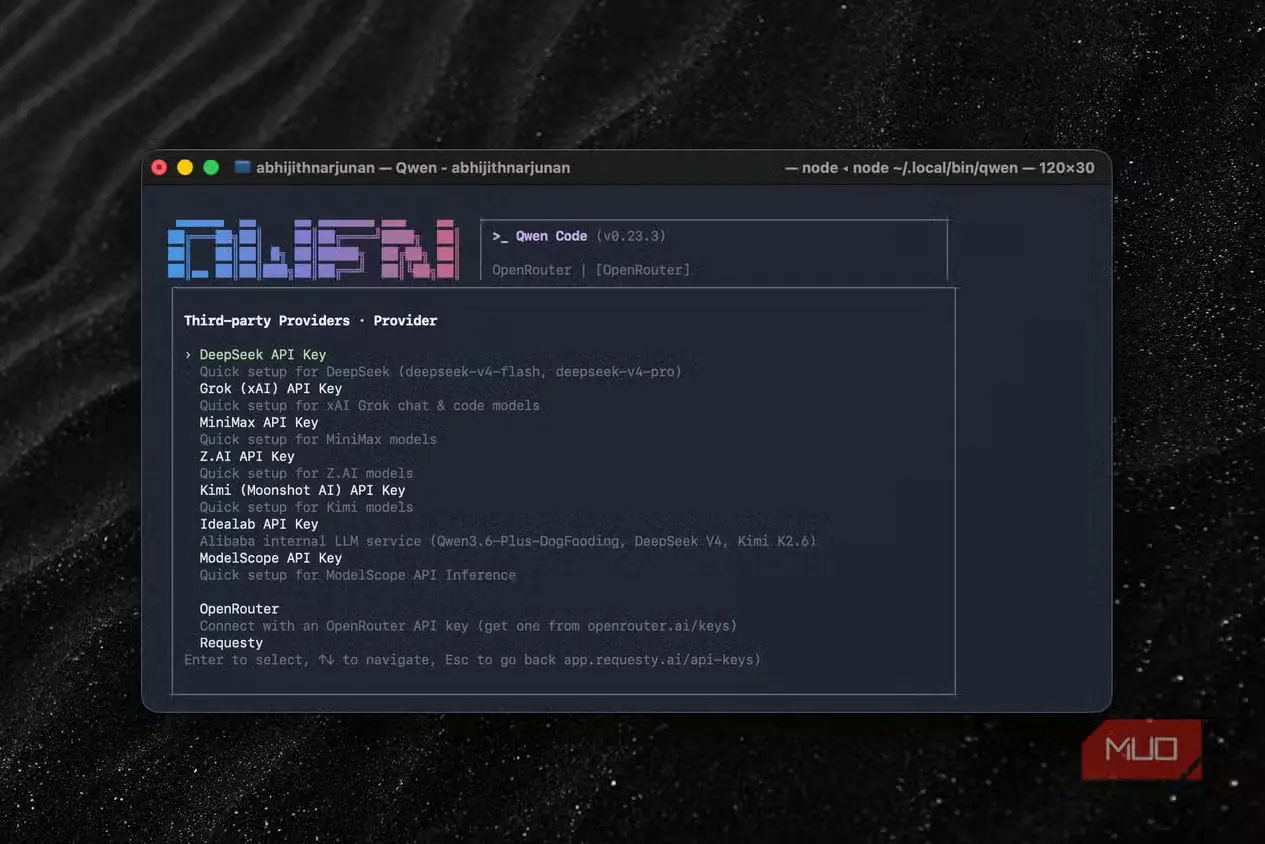Click the yellow minimize window button
Viewport: 1265px width, 844px height.
(x=185, y=167)
